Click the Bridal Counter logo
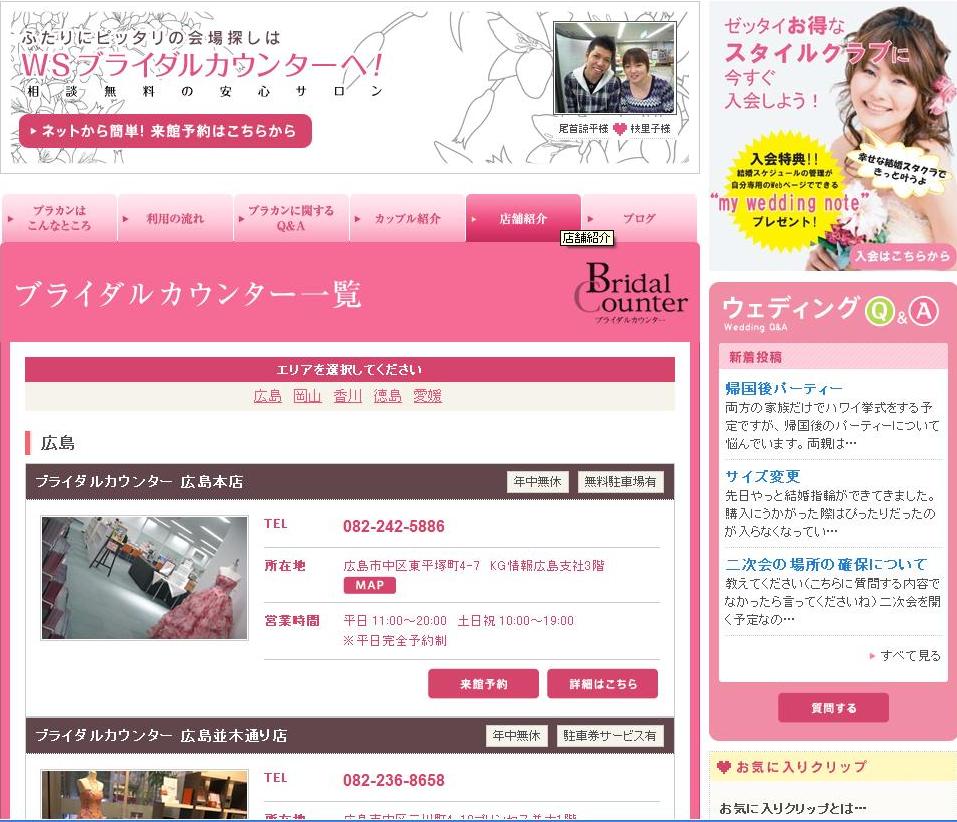Screen dimensions: 957x822 tap(631, 292)
